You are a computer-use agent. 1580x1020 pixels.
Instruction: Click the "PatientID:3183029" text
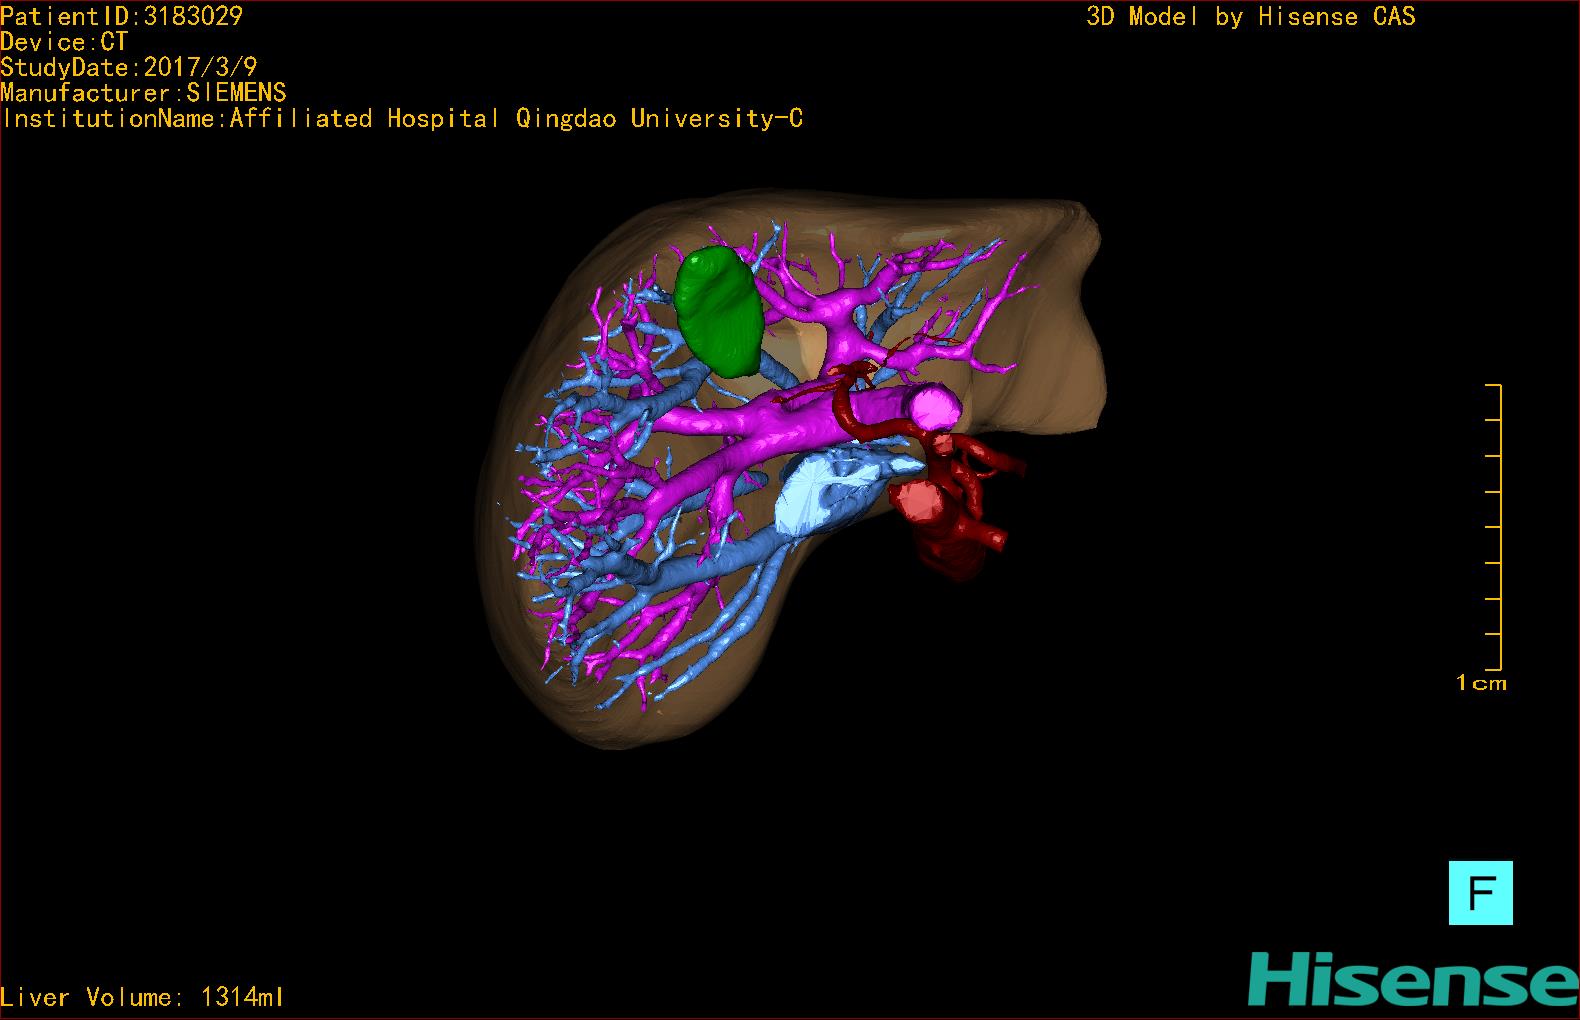122,16
